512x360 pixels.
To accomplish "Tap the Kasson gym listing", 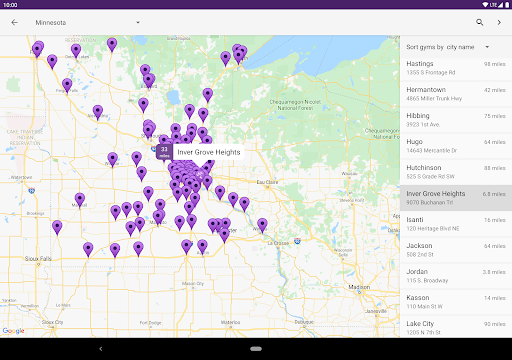I will click(456, 302).
